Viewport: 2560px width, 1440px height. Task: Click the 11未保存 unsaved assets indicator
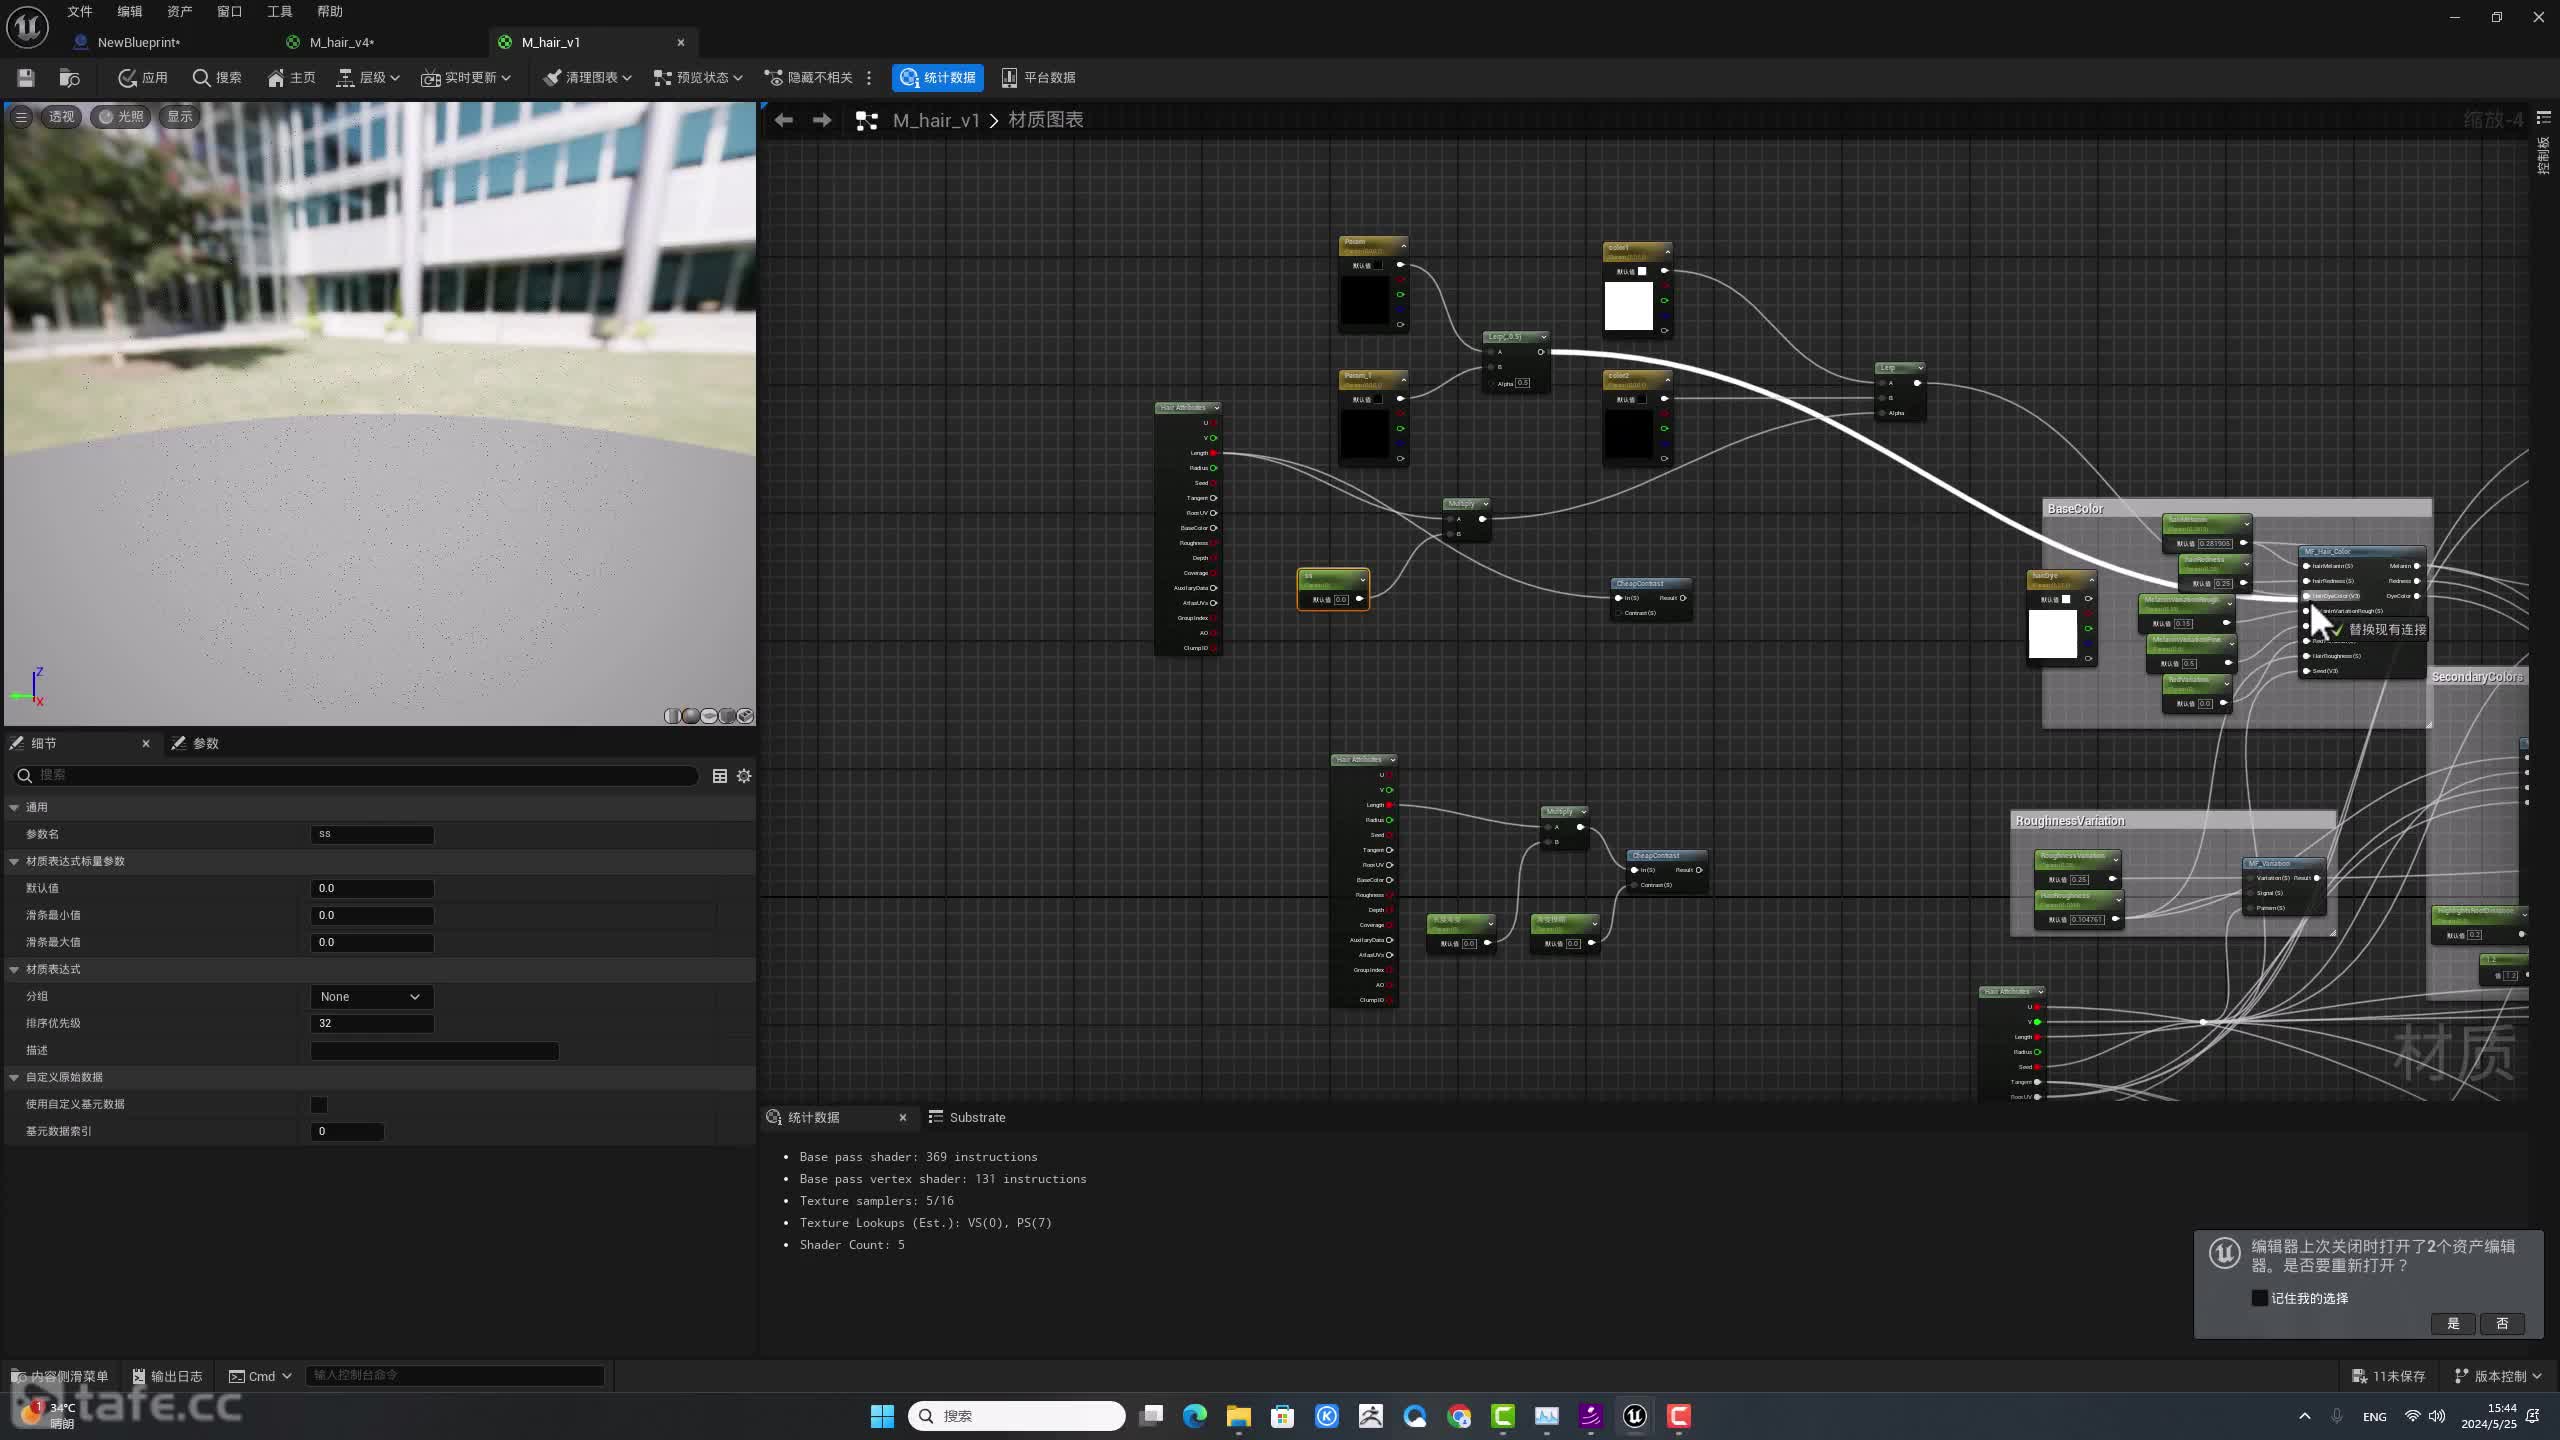click(x=2388, y=1376)
